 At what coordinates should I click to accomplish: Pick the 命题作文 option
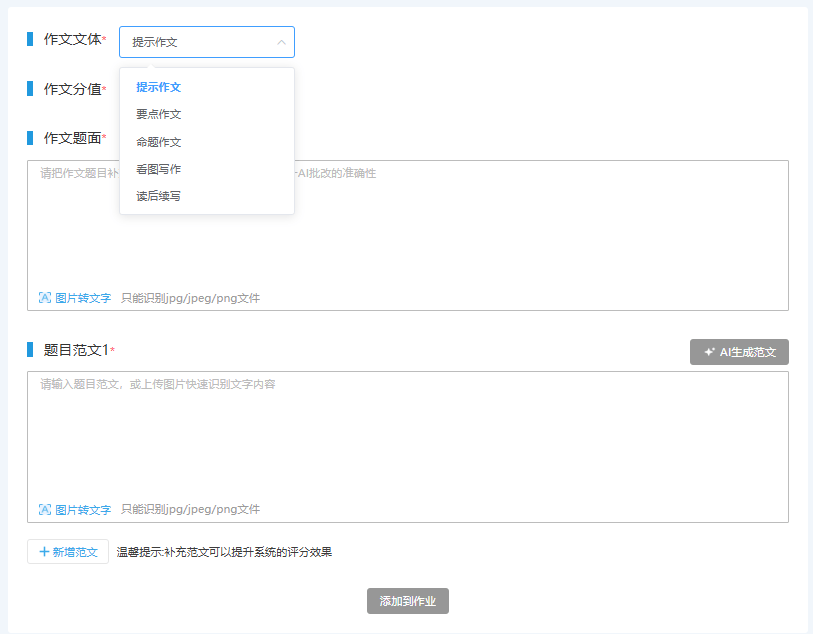(x=159, y=142)
